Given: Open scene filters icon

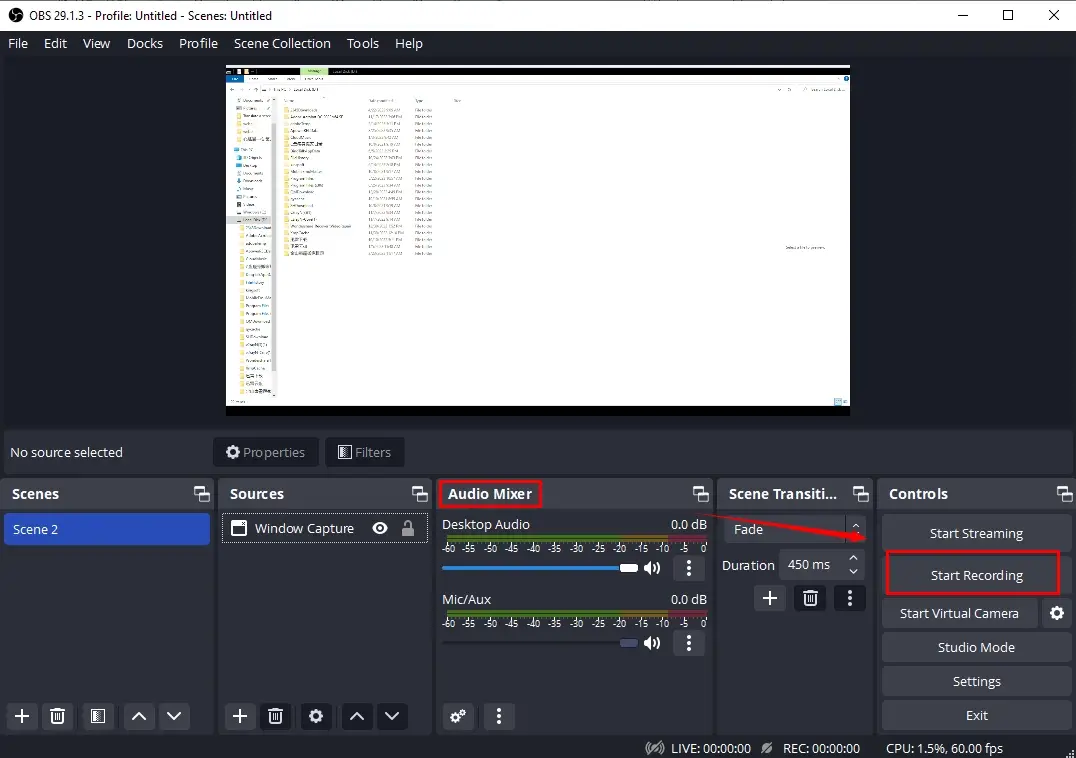Looking at the screenshot, I should (97, 716).
